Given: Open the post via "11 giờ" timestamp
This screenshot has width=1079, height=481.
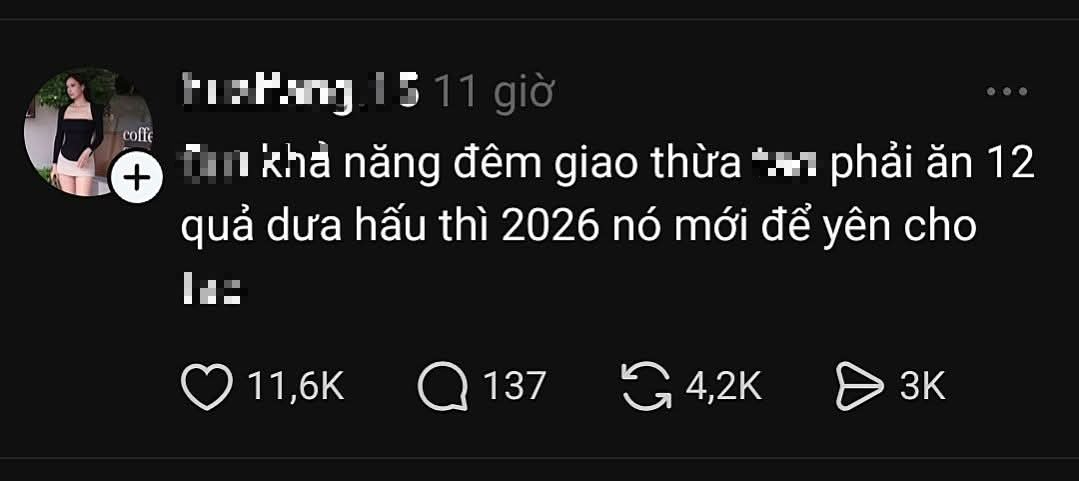Looking at the screenshot, I should (494, 92).
